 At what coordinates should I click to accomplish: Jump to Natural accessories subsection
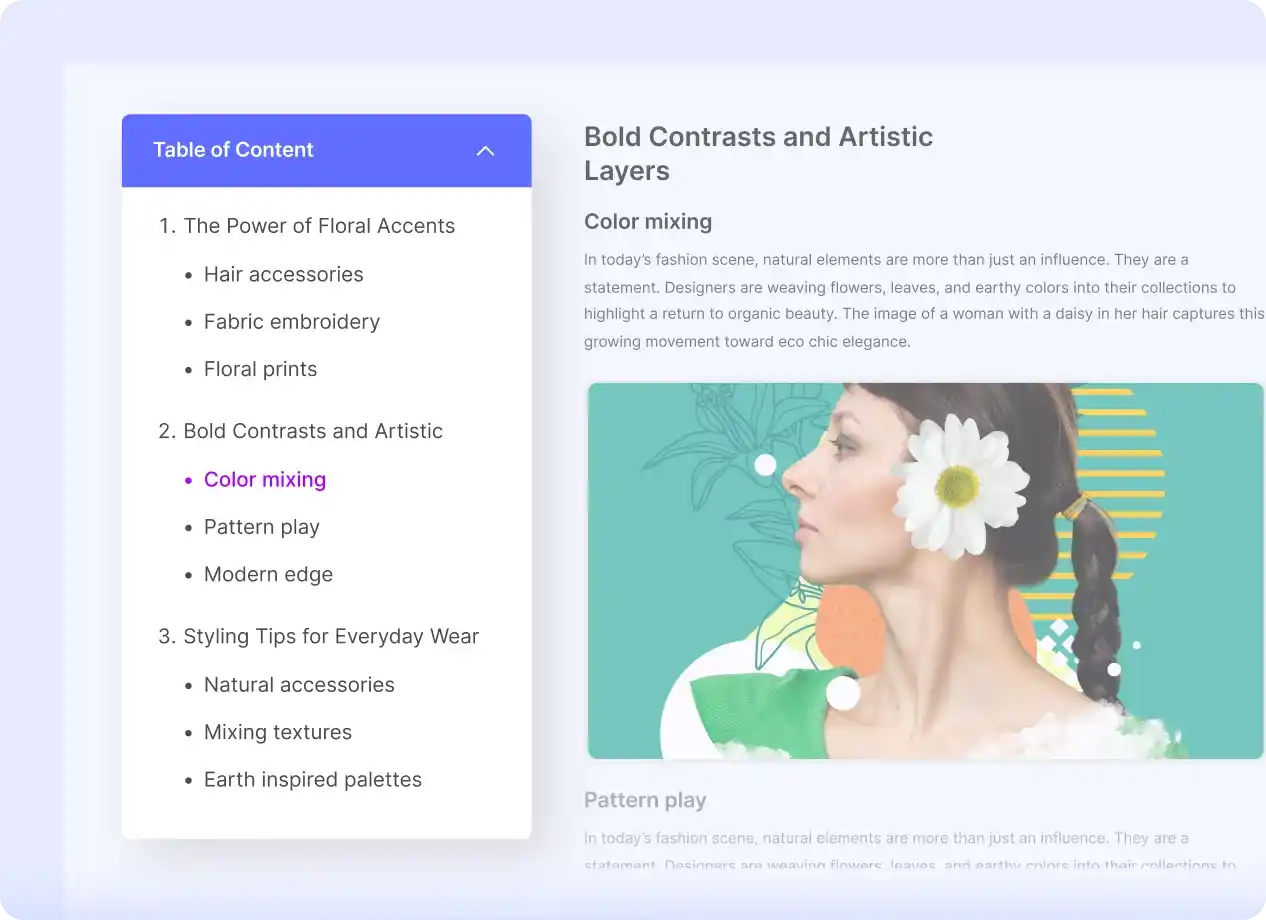coord(299,685)
